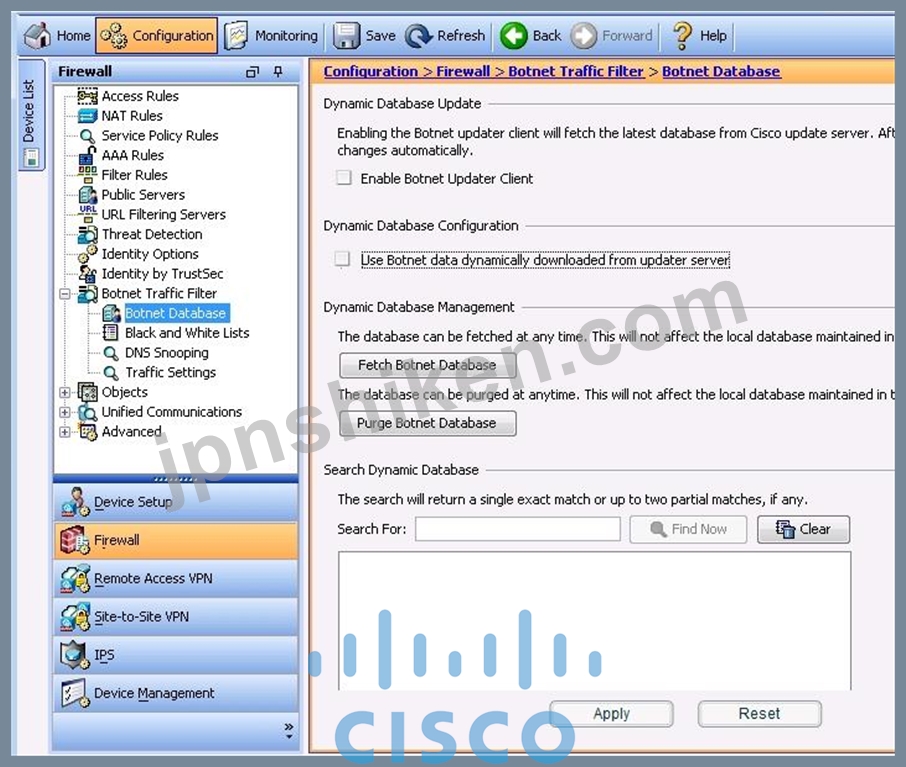Select NAT Rules in the tree
The image size is (906, 767).
point(132,116)
